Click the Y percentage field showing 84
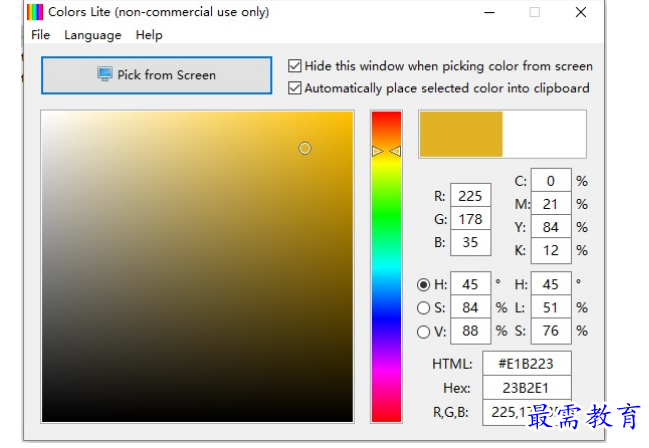 551,227
